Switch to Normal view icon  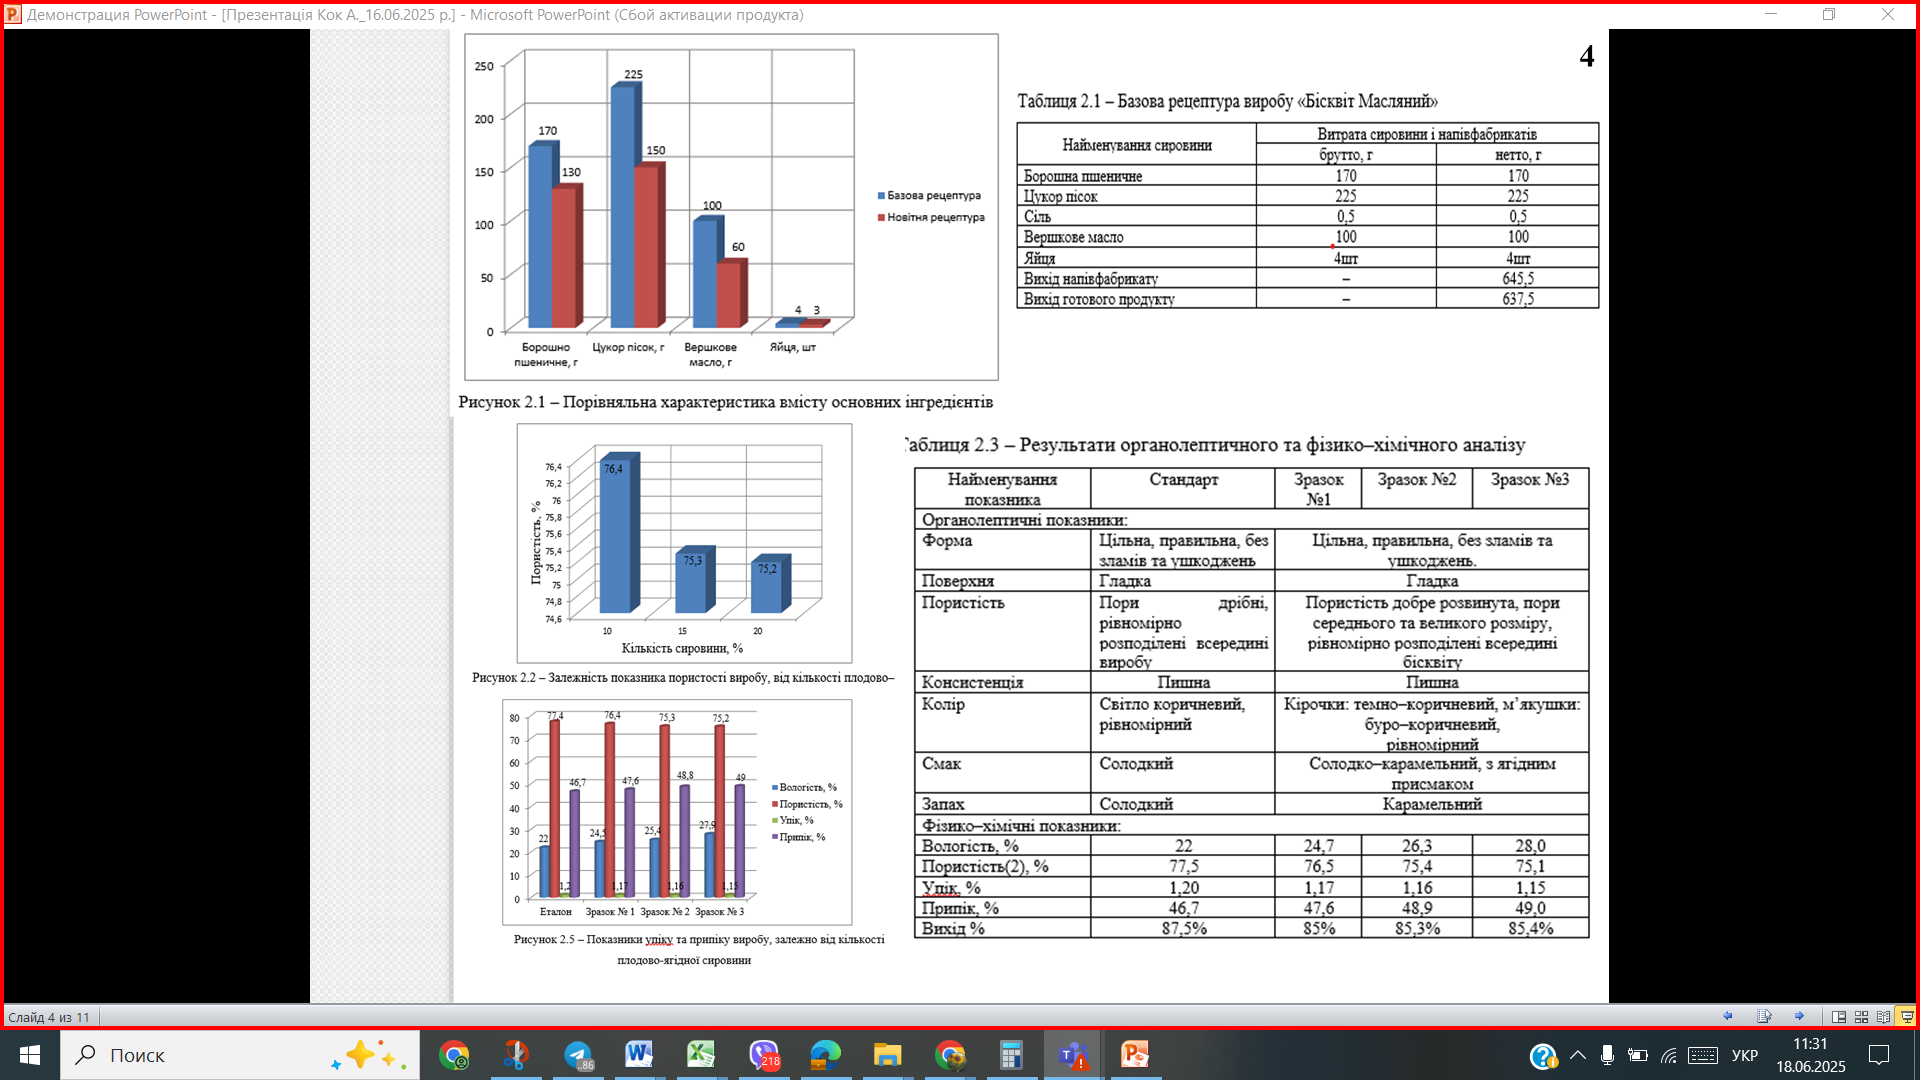1839,1017
